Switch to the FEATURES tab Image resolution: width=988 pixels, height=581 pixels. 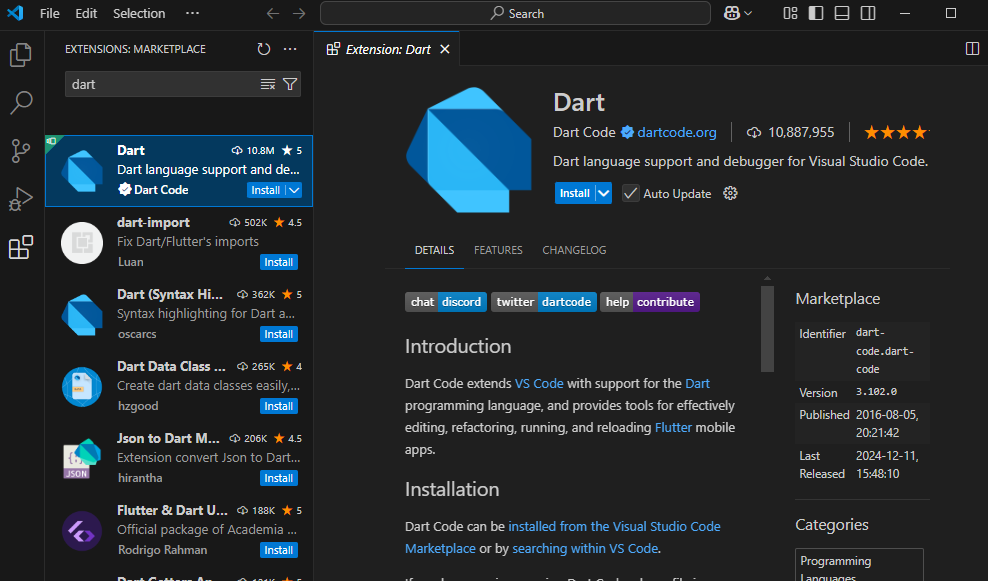point(498,250)
